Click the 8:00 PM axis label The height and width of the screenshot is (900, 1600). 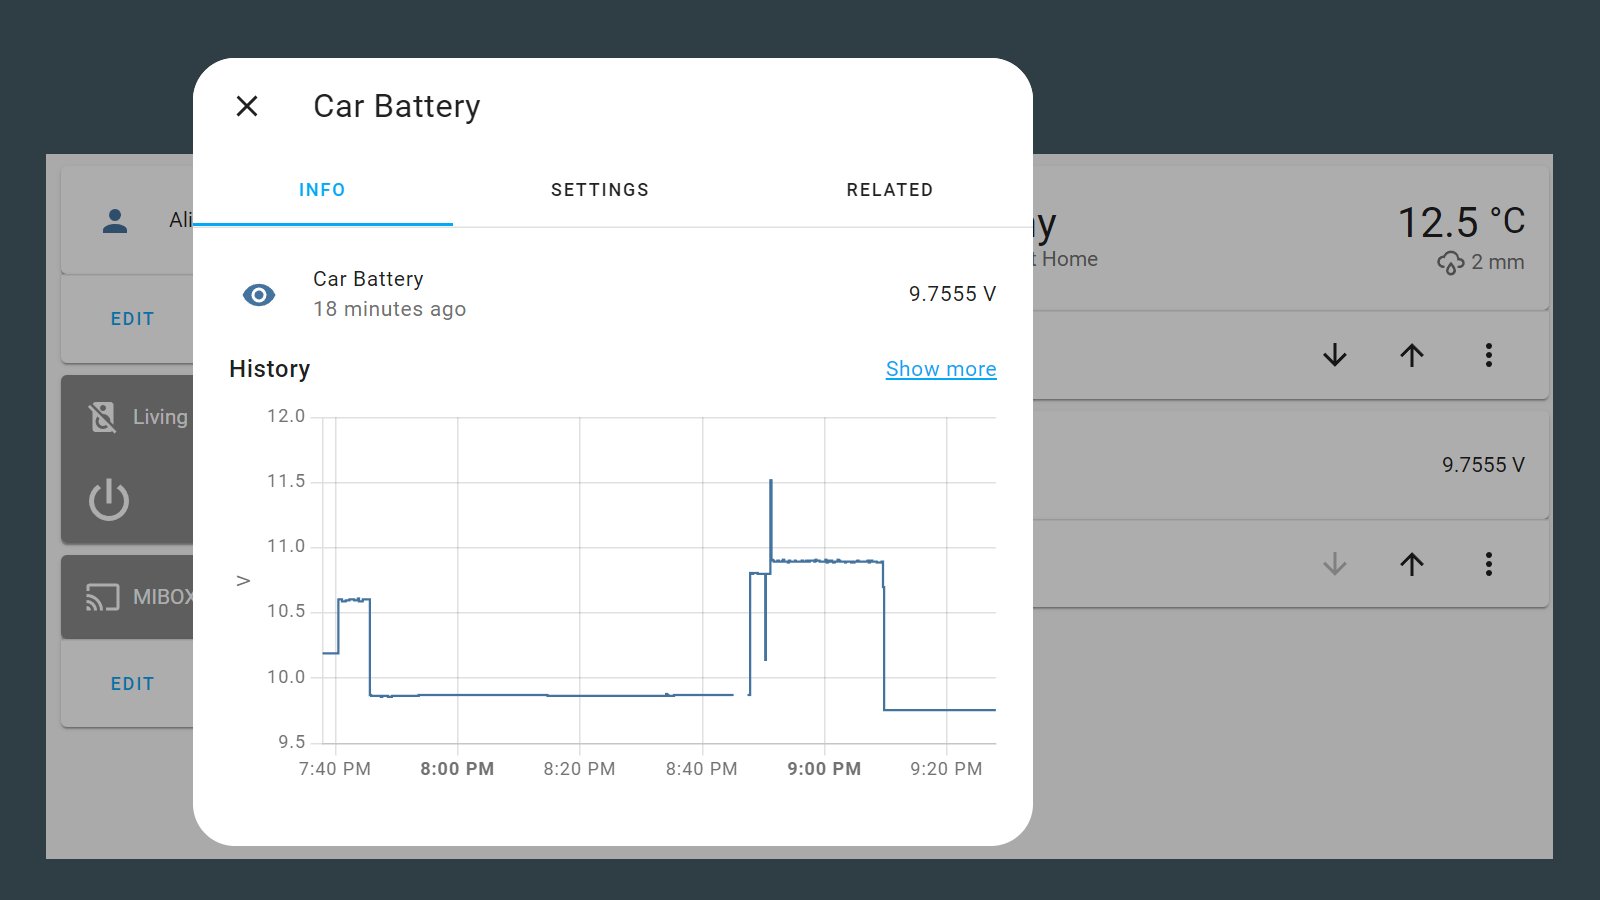click(x=457, y=769)
